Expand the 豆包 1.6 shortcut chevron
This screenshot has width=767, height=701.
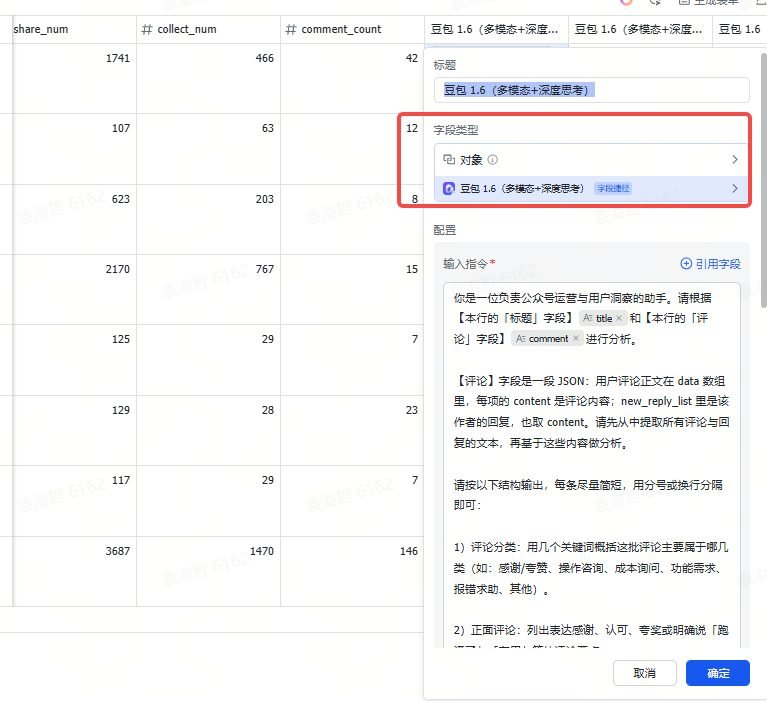[735, 188]
